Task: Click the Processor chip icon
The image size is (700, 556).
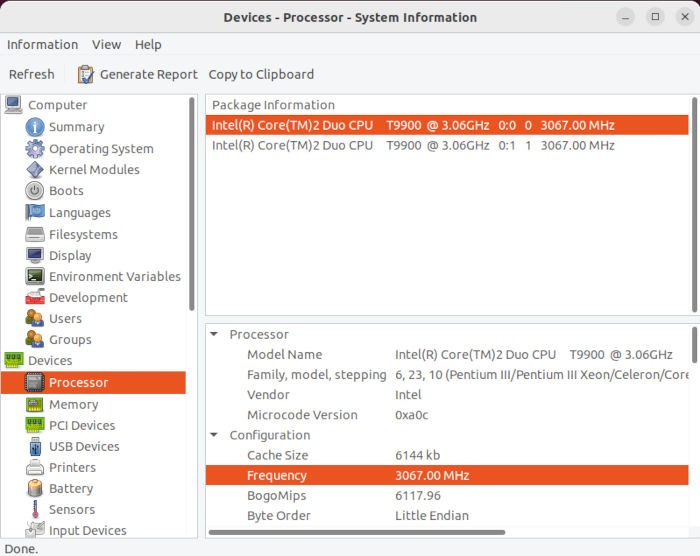Action: click(x=35, y=383)
